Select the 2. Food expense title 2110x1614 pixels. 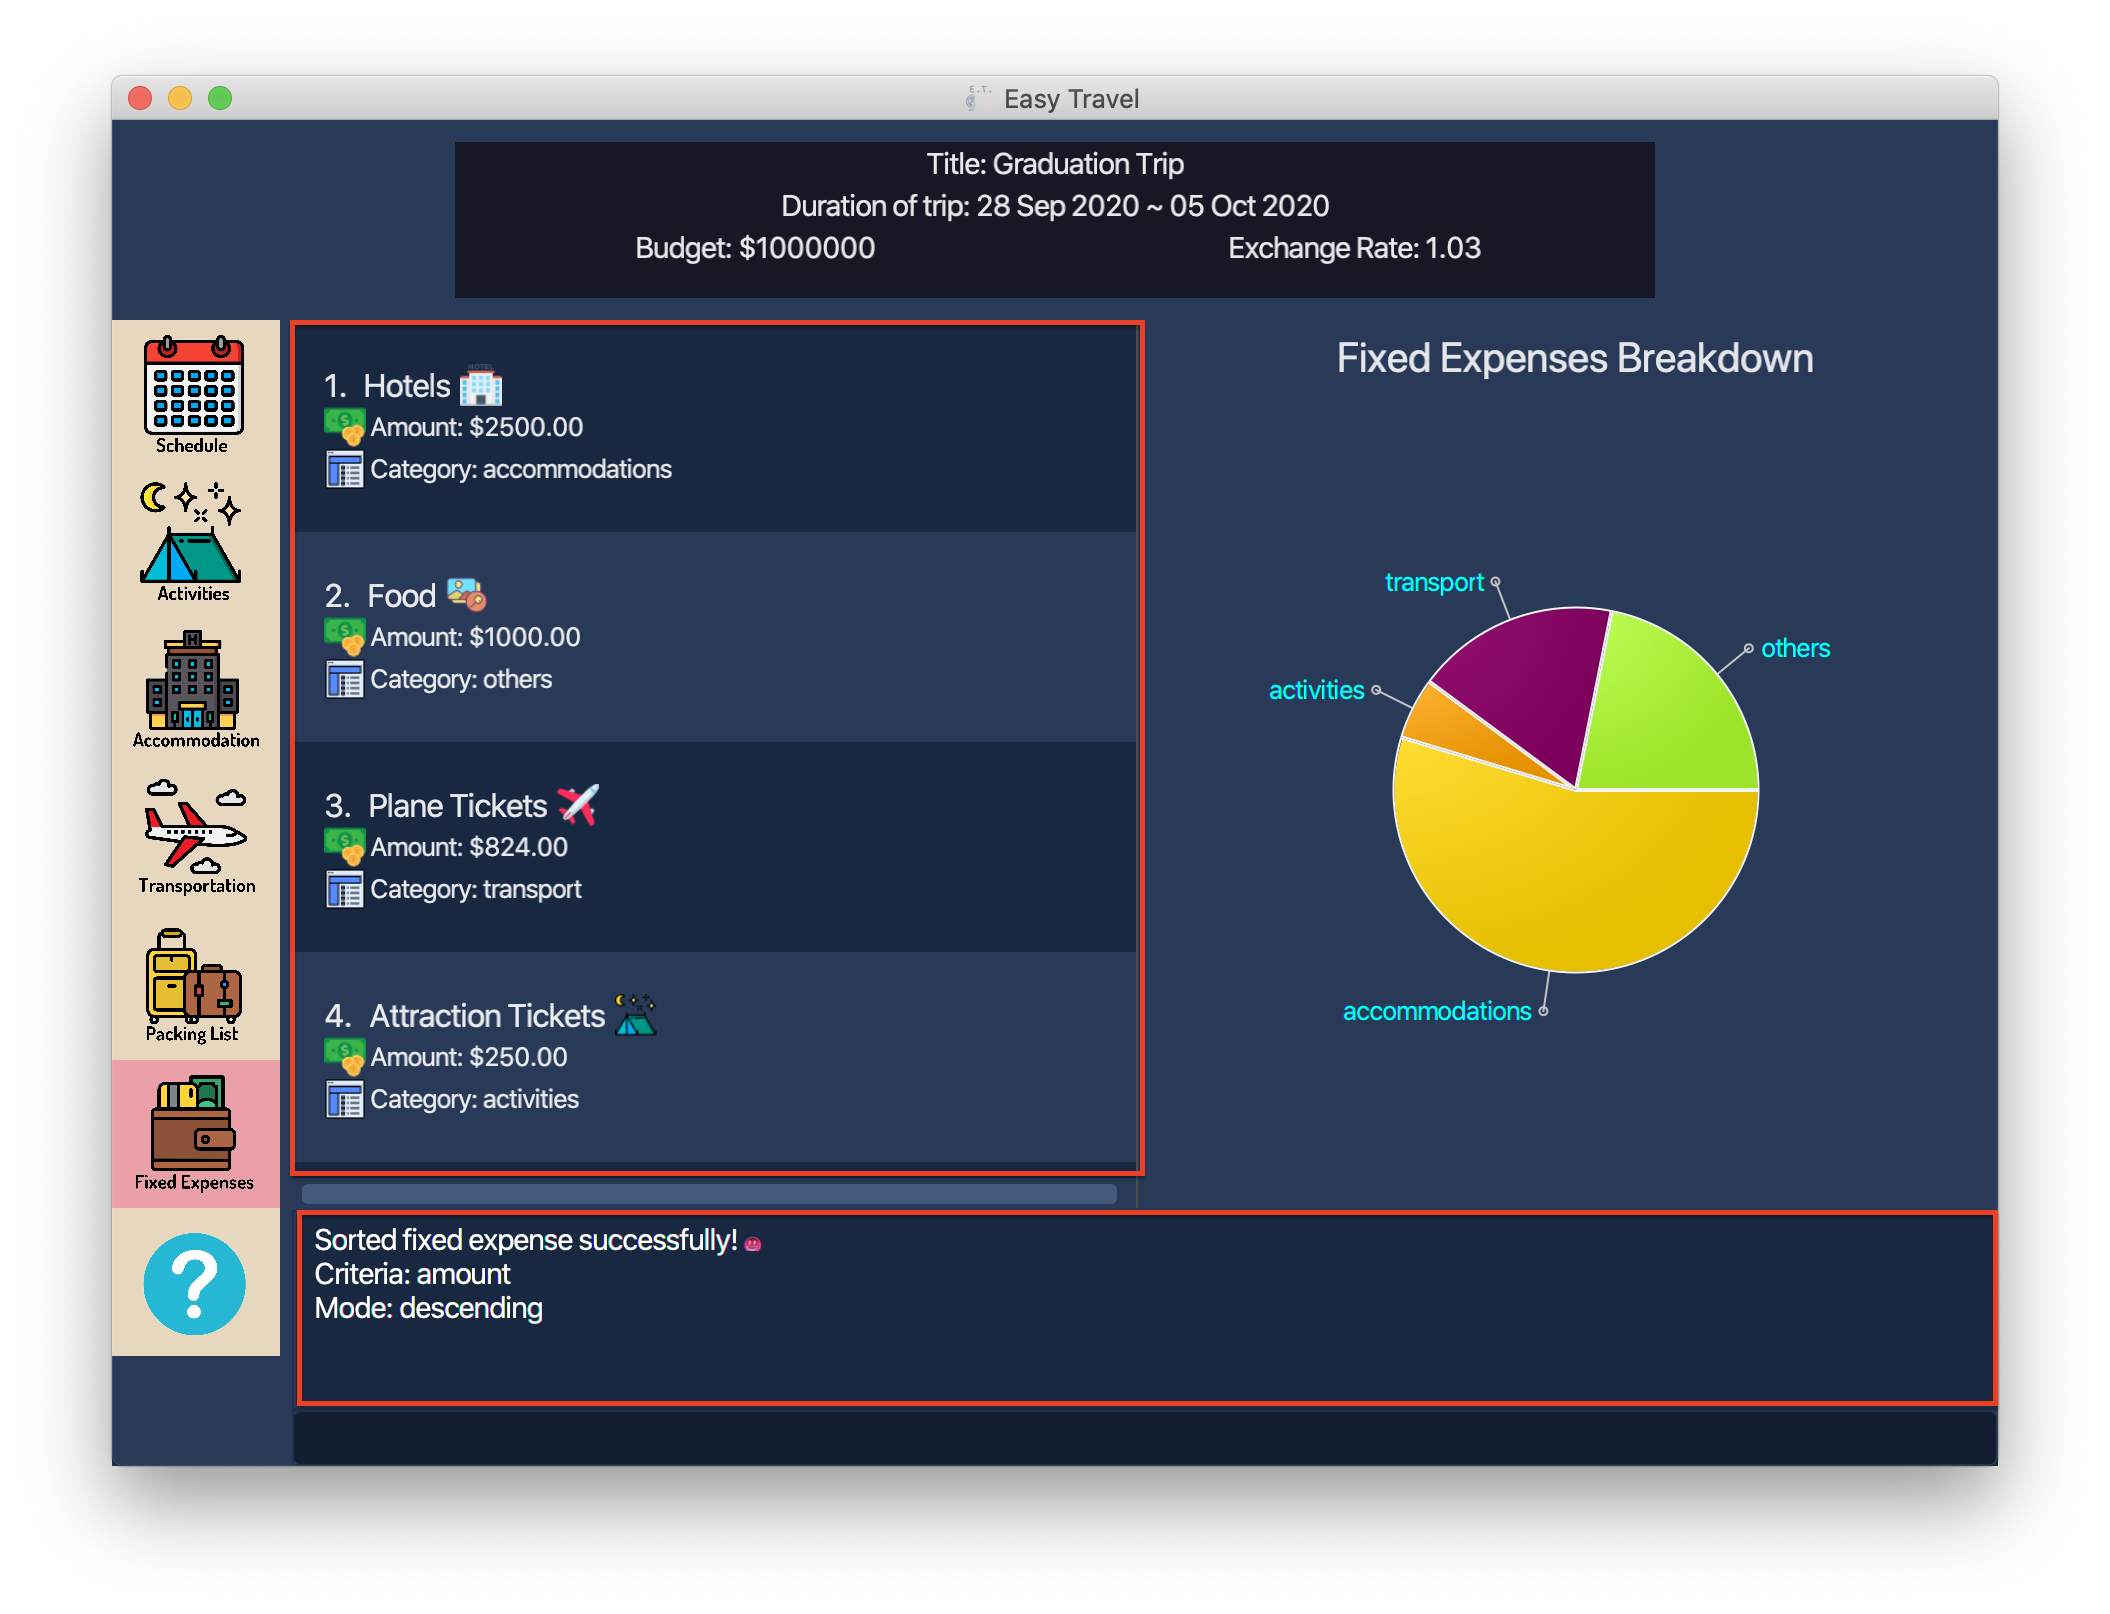click(380, 596)
